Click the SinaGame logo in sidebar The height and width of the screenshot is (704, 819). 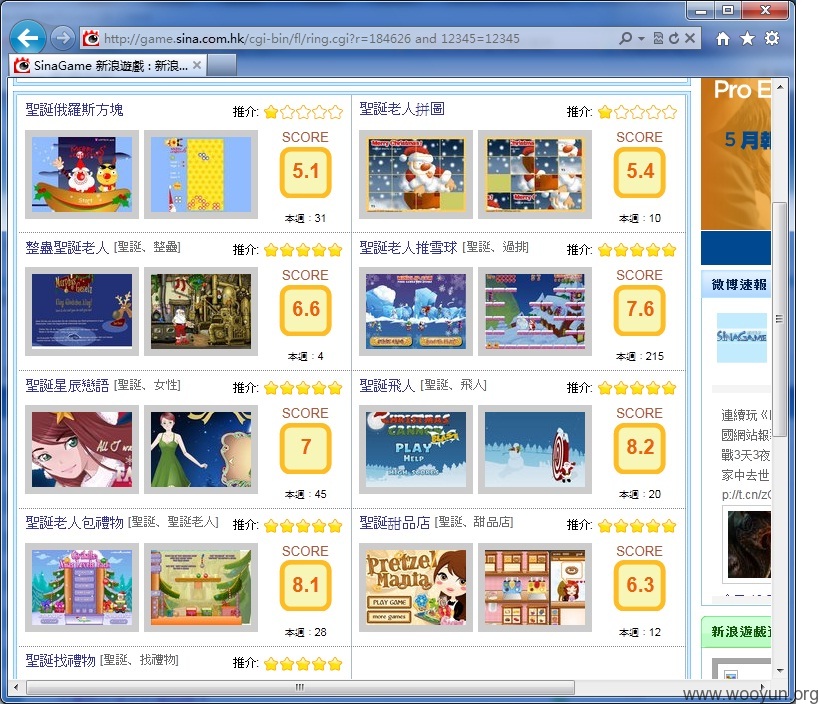[x=742, y=337]
